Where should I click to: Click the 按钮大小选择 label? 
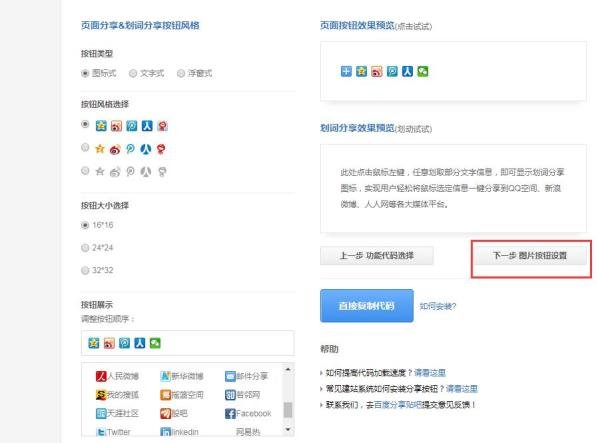(x=105, y=205)
